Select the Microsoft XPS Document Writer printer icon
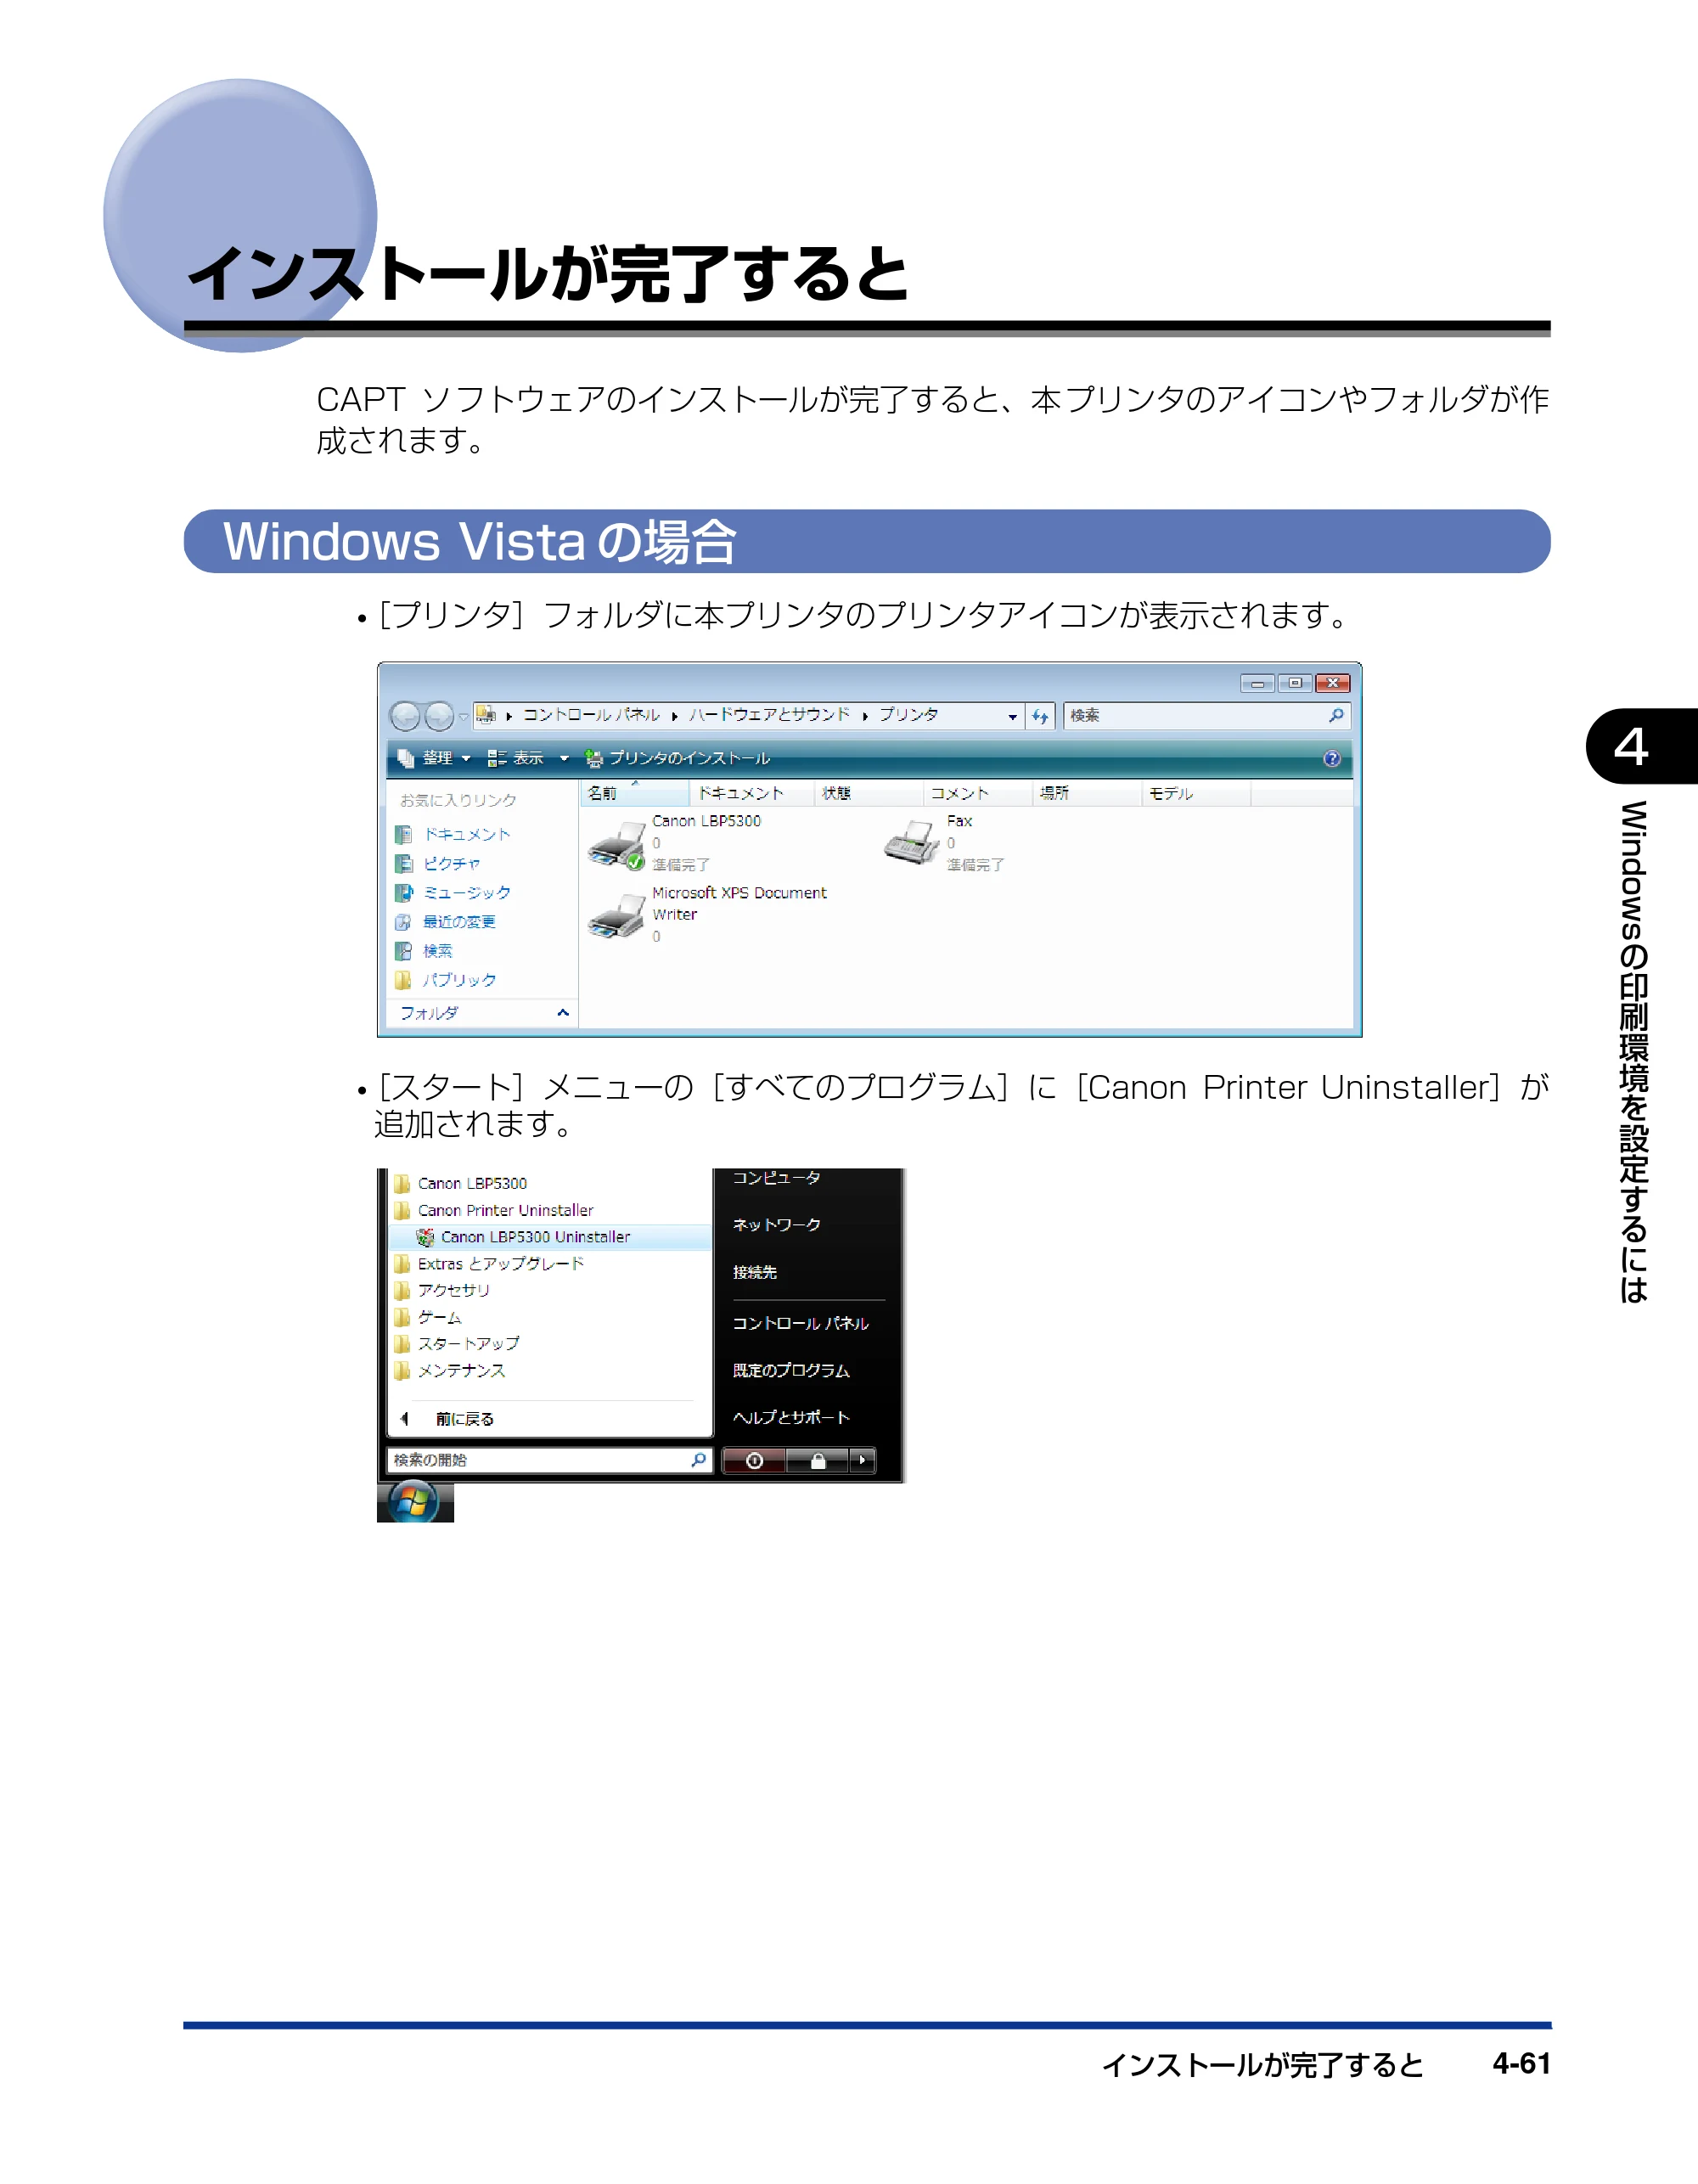 point(616,916)
